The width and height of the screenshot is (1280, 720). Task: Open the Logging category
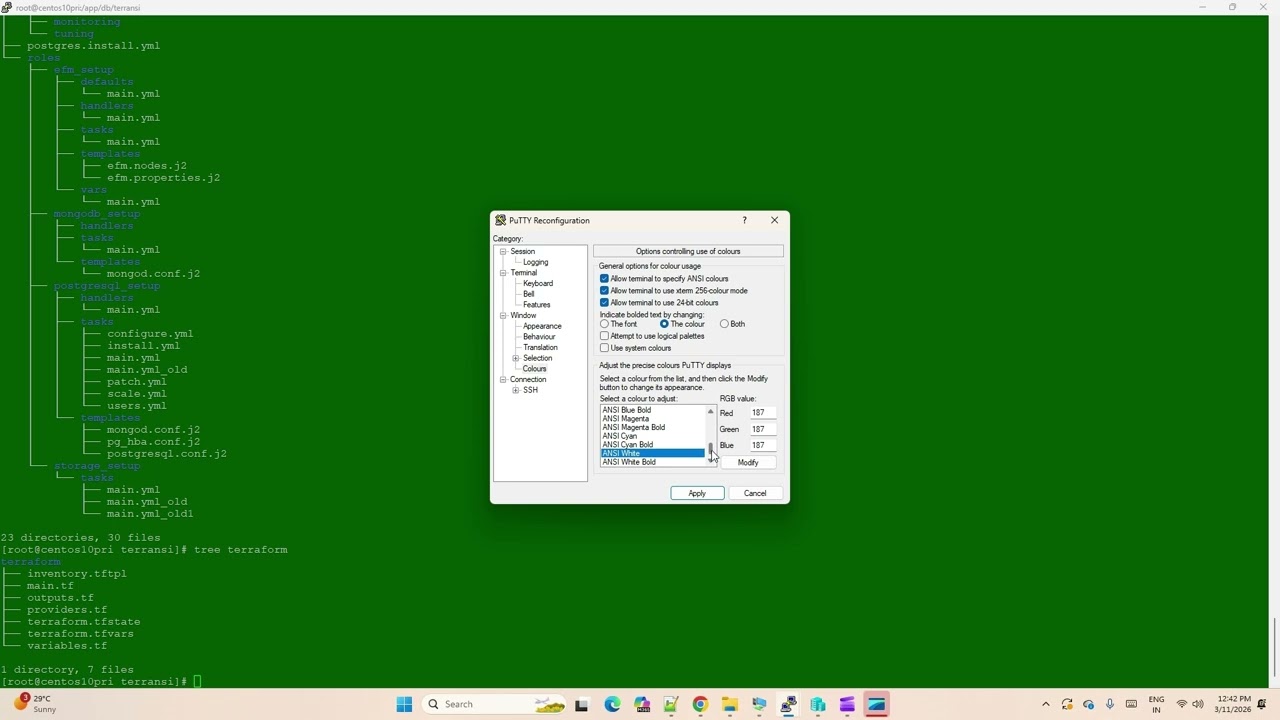[536, 262]
